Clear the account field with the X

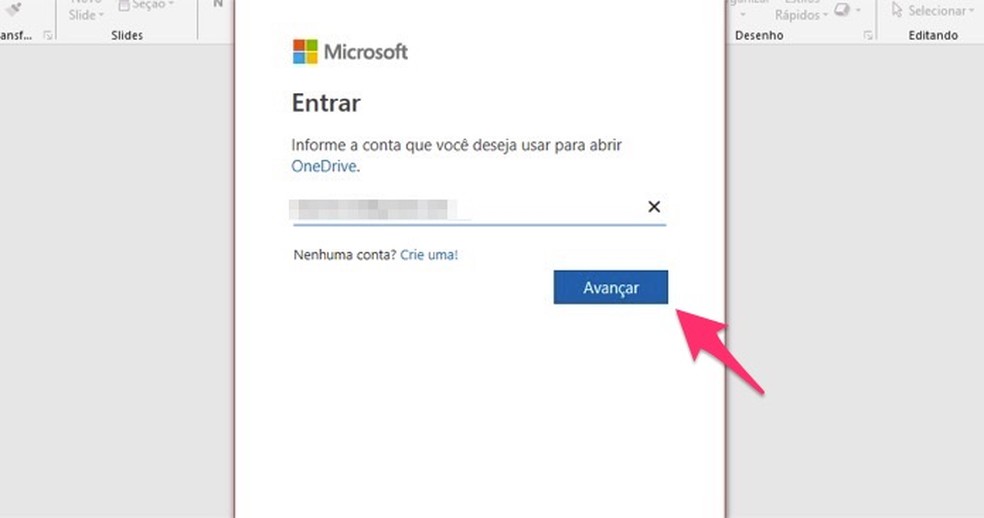(654, 207)
